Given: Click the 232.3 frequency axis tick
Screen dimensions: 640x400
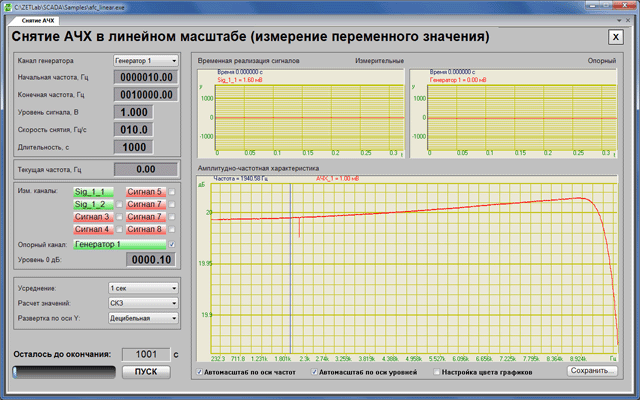Looking at the screenshot, I should click(x=218, y=359).
